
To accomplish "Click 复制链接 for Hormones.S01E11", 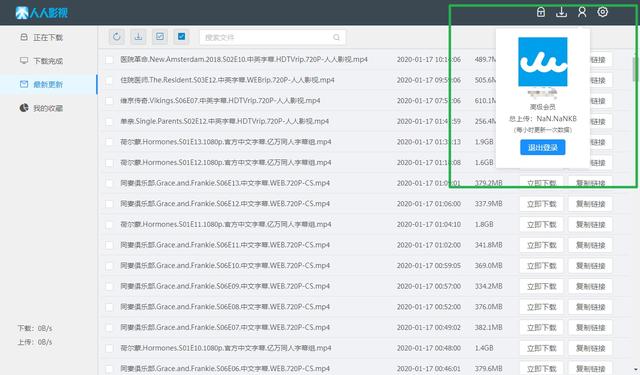I will [x=590, y=225].
